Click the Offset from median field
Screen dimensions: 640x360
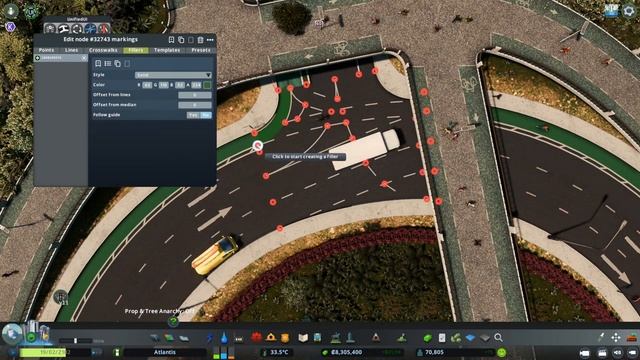tap(195, 105)
